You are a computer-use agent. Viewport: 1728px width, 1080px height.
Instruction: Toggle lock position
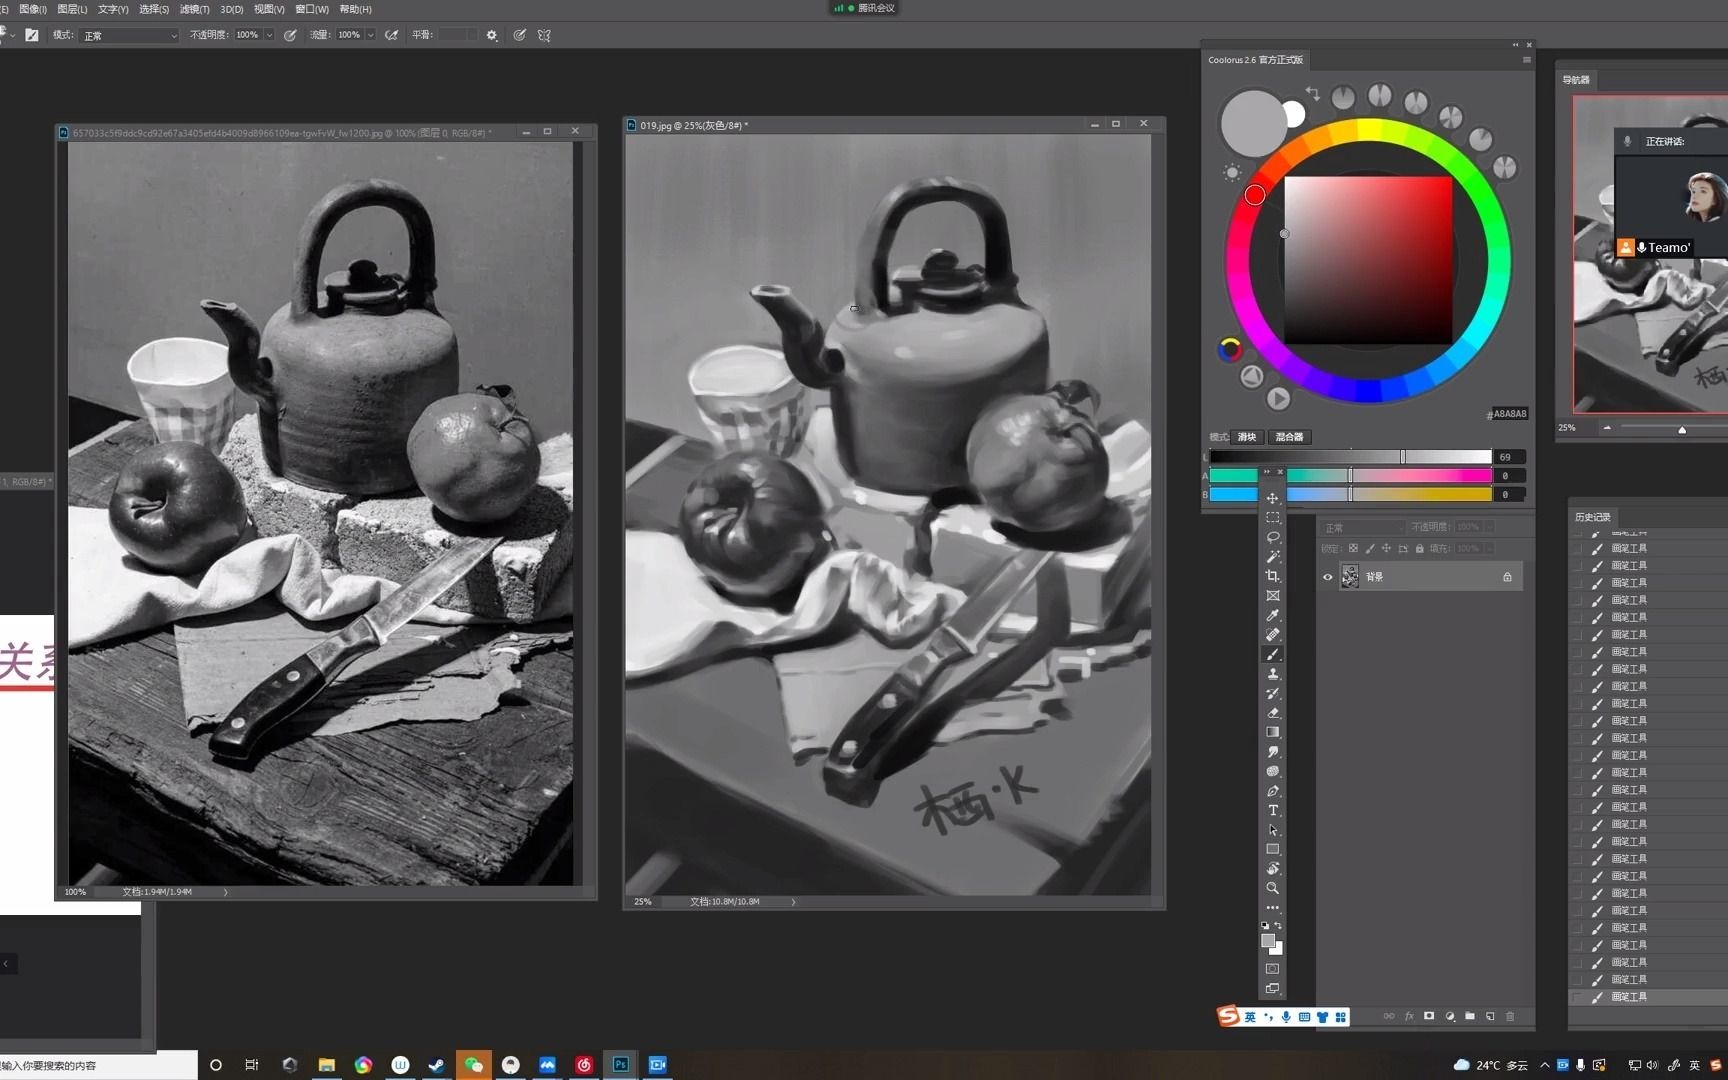[x=1386, y=548]
